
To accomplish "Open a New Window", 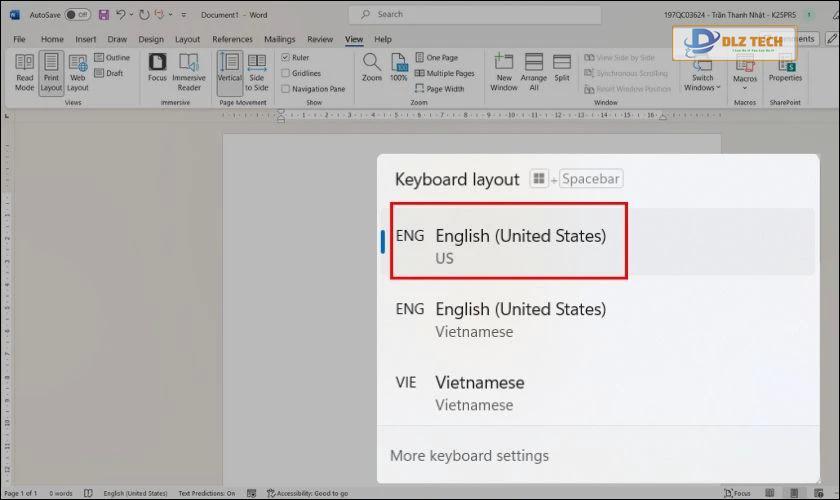I will (x=504, y=73).
